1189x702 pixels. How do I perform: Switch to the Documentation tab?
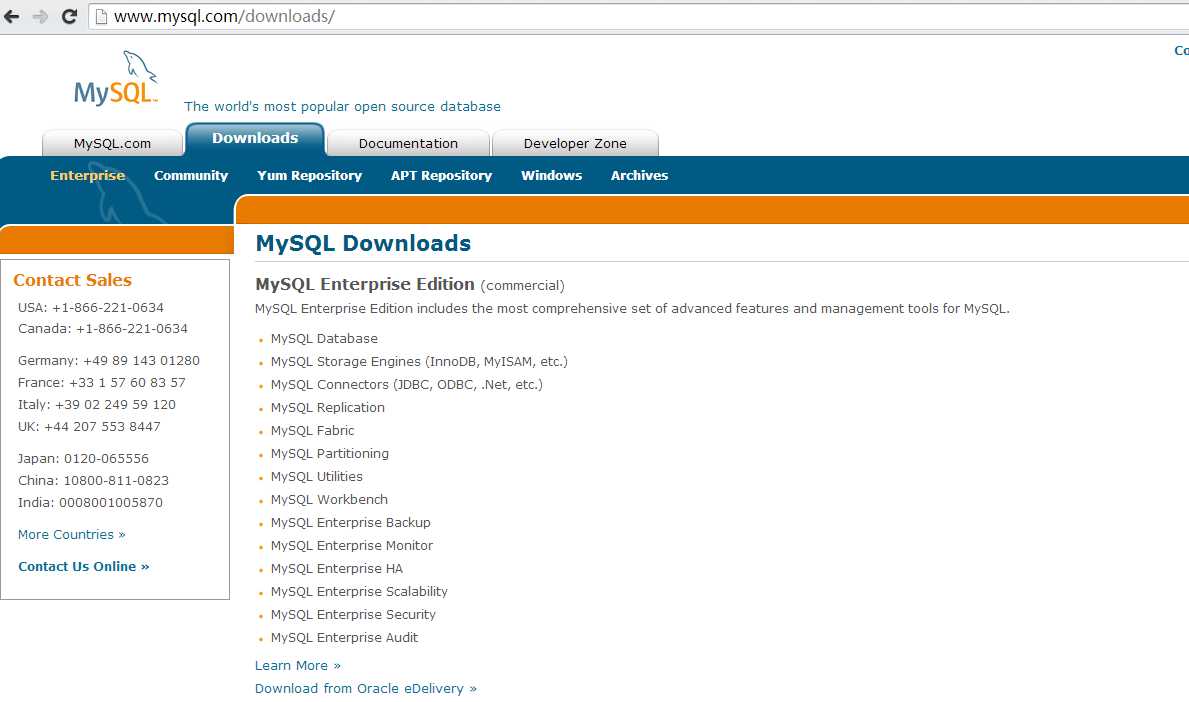coord(408,143)
